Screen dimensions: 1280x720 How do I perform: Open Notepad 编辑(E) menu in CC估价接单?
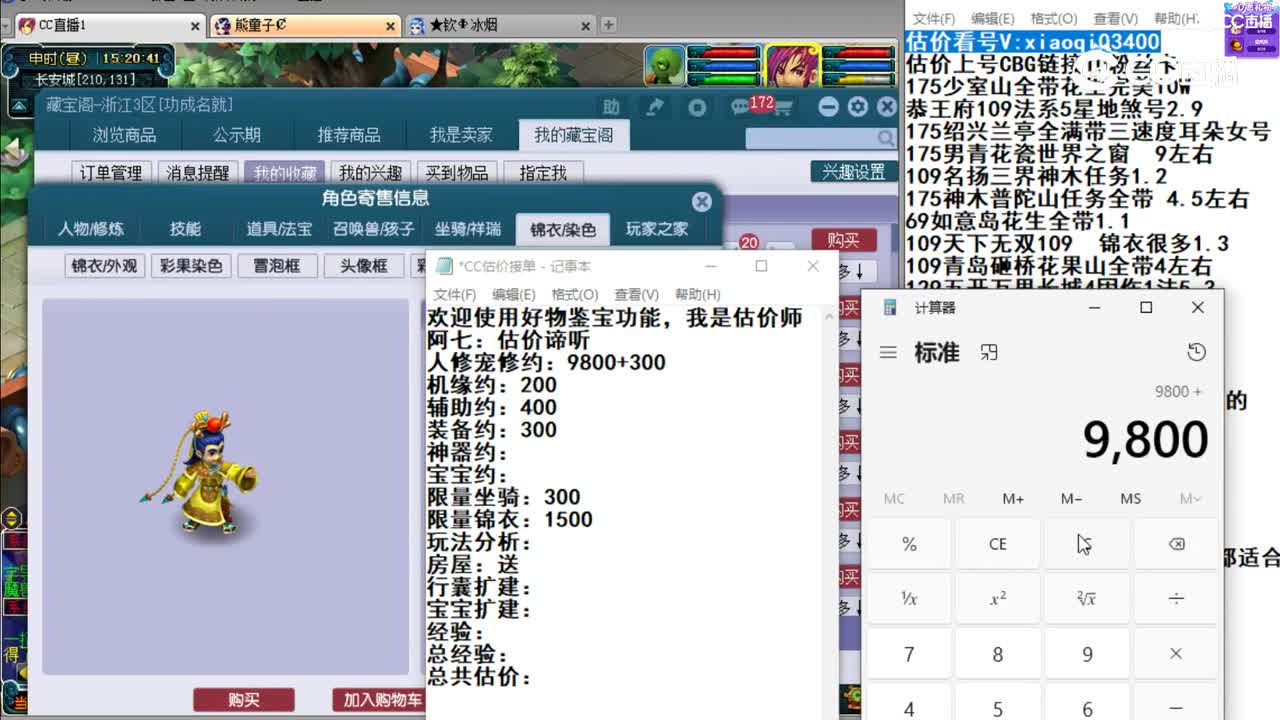[514, 294]
